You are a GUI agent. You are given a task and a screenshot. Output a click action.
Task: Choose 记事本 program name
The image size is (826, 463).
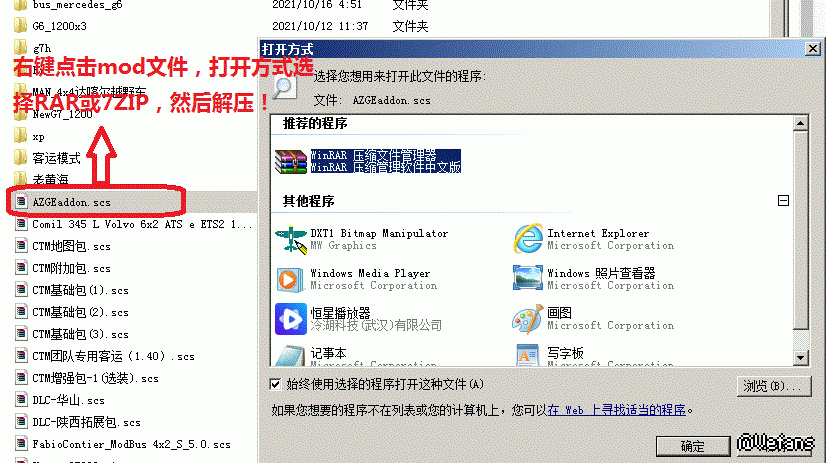[x=328, y=353]
